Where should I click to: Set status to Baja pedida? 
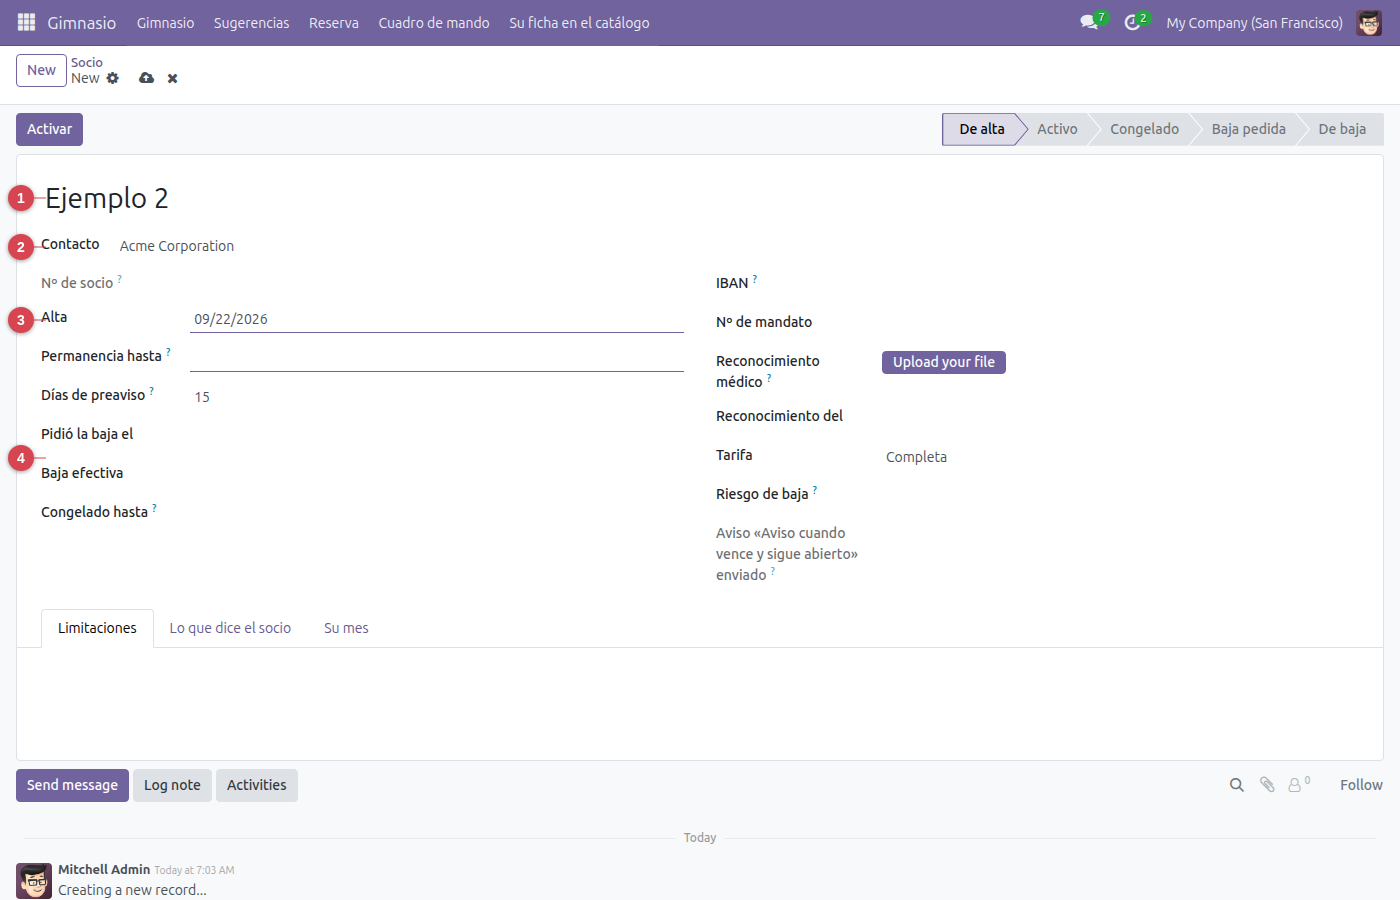pyautogui.click(x=1248, y=129)
